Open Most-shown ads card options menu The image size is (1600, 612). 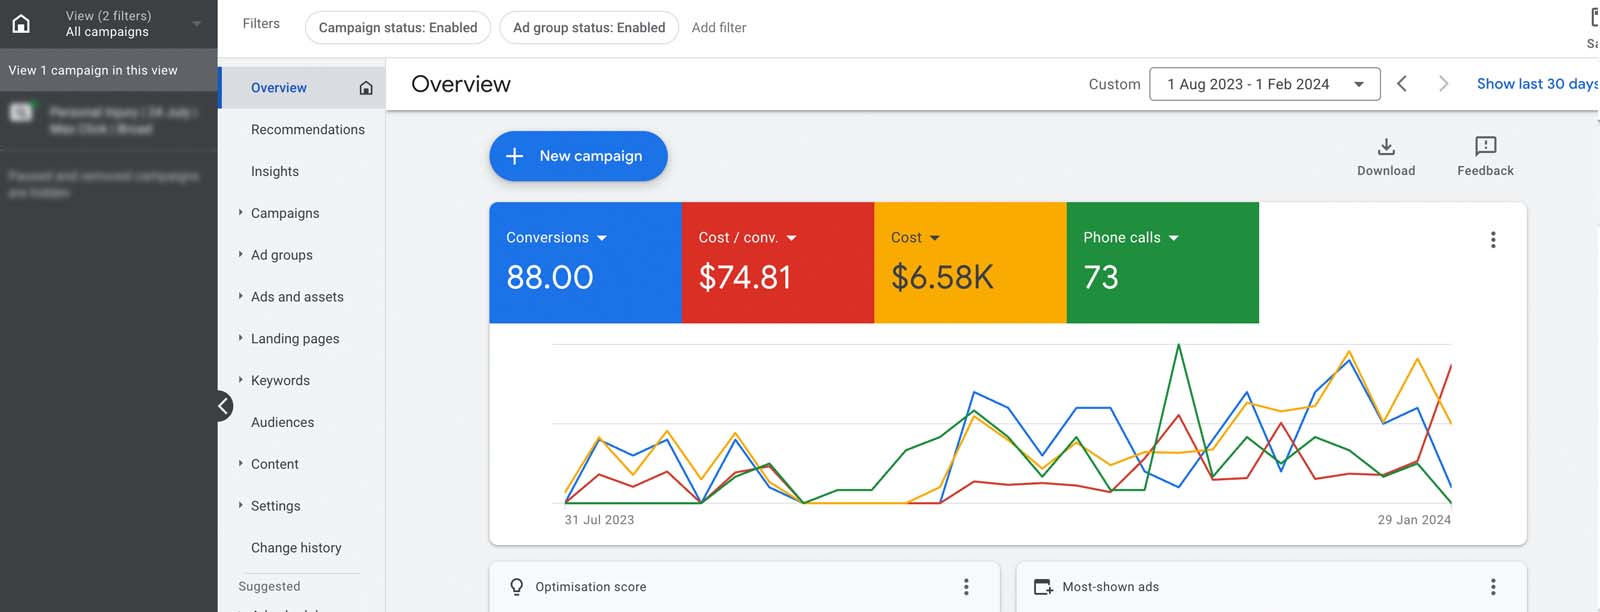[x=1493, y=587]
